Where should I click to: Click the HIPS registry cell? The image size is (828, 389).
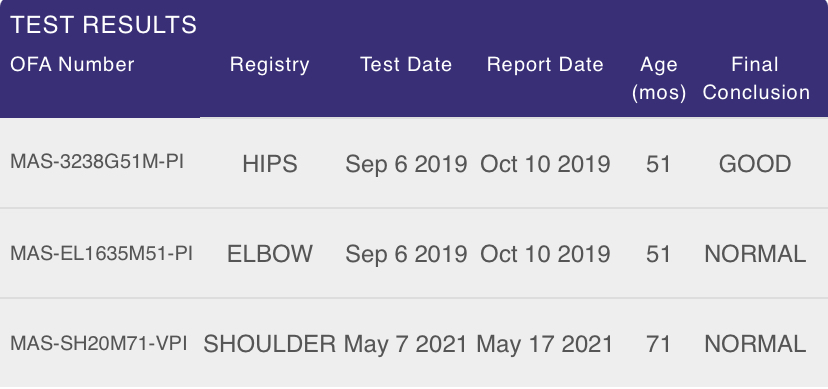[x=270, y=164]
